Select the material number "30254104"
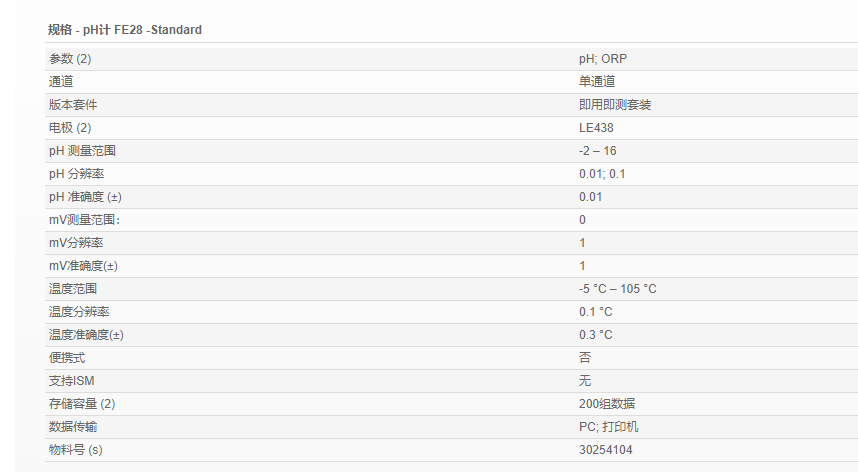This screenshot has height=472, width=858. pos(605,450)
